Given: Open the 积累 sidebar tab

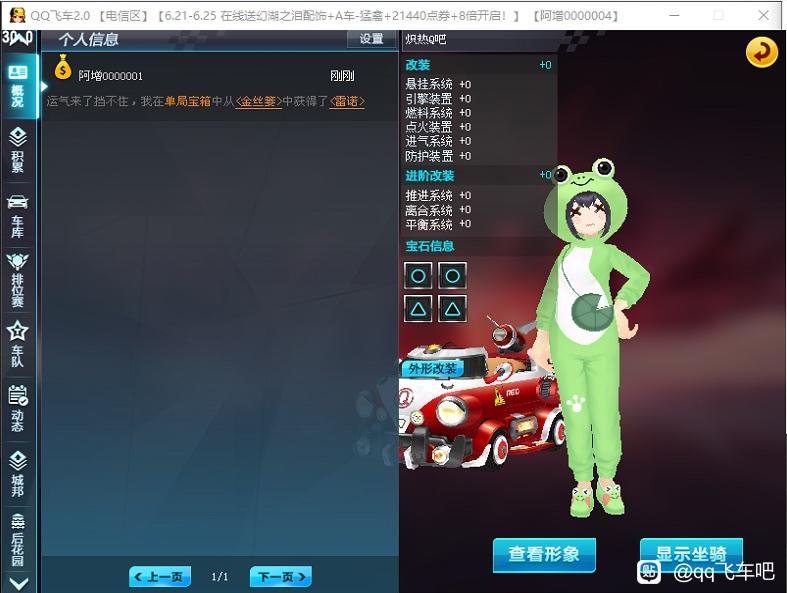Looking at the screenshot, I should coord(18,150).
